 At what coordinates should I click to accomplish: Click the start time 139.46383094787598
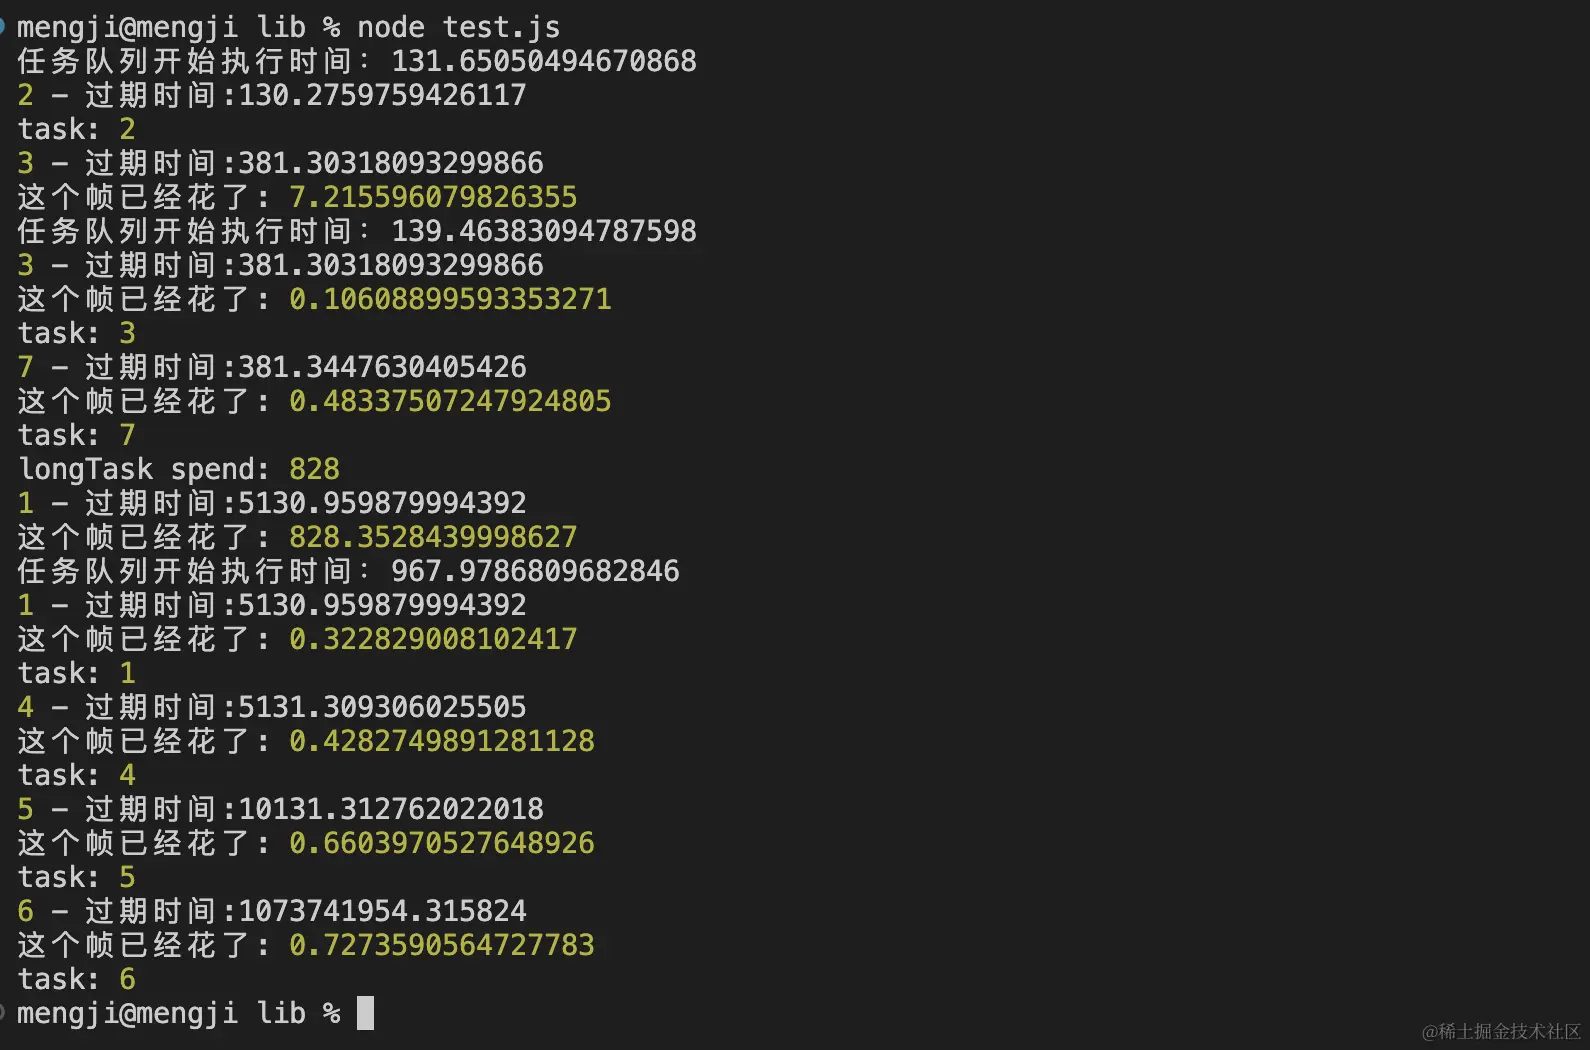[543, 231]
